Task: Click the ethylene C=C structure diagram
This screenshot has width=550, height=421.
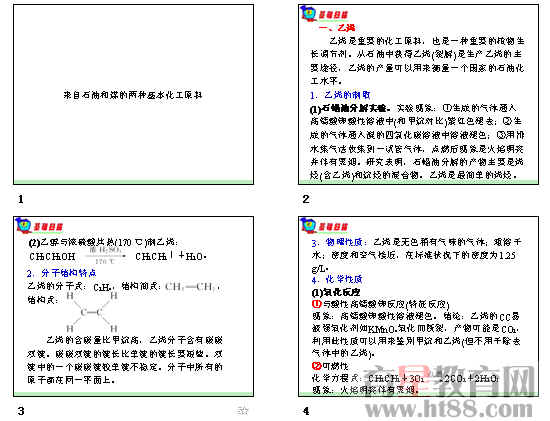Action: pos(92,312)
